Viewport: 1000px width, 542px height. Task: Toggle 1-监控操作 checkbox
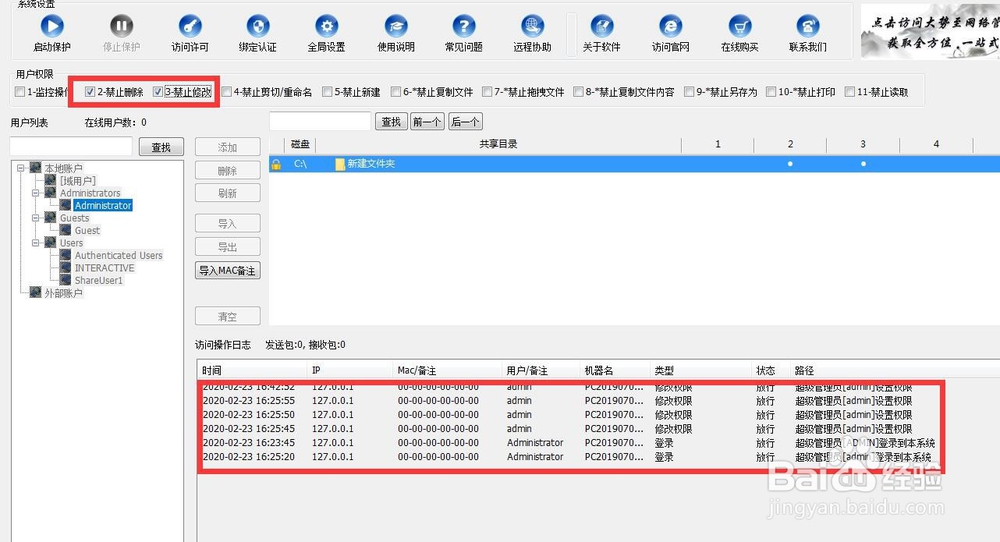coord(20,92)
